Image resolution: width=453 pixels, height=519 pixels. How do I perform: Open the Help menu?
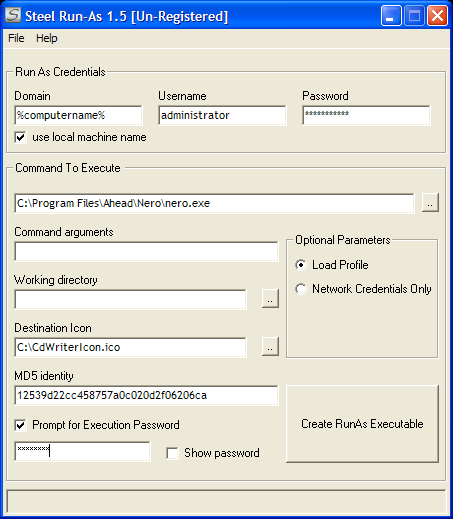tap(47, 38)
